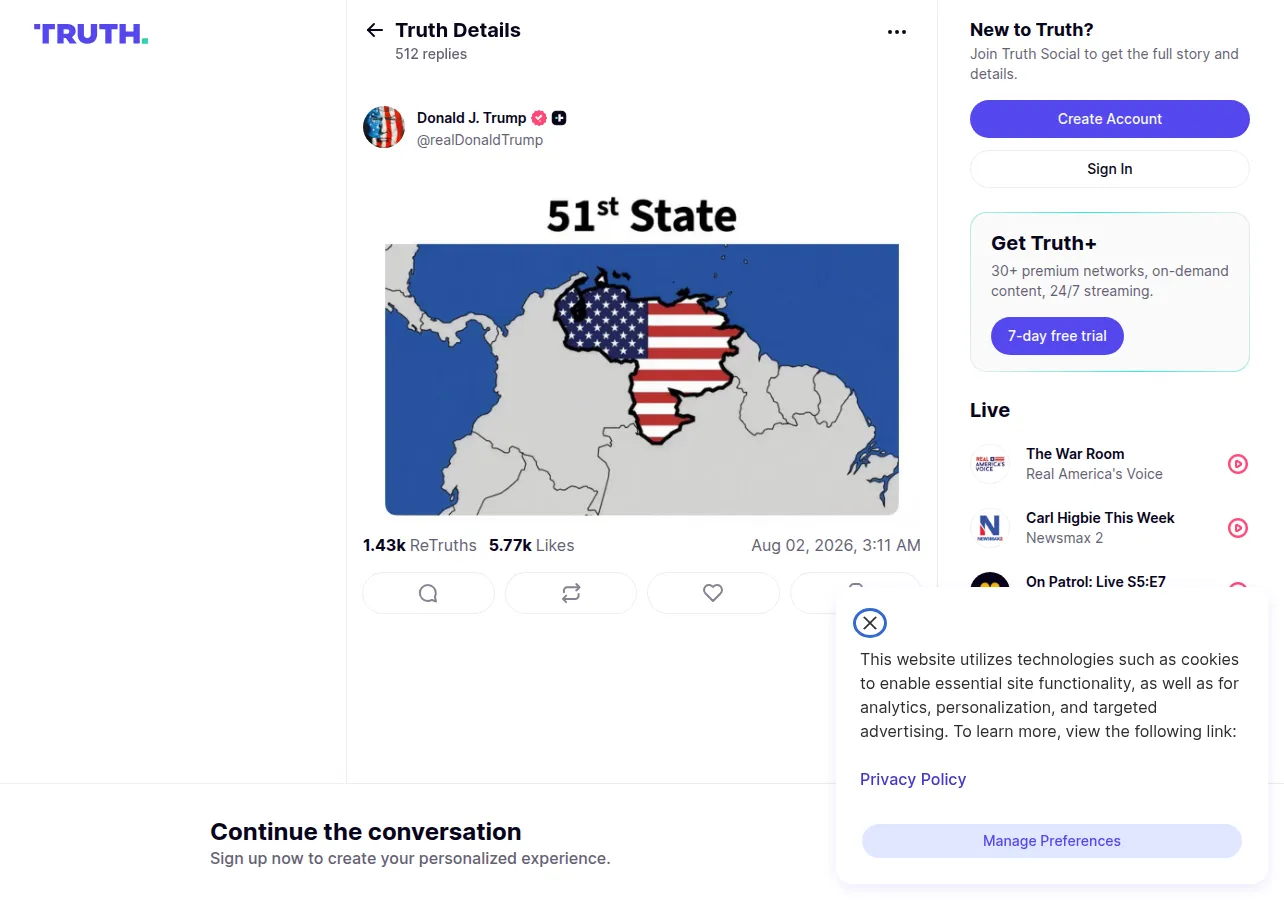Open Donald J. Trump profile avatar
The image size is (1284, 900).
click(384, 127)
